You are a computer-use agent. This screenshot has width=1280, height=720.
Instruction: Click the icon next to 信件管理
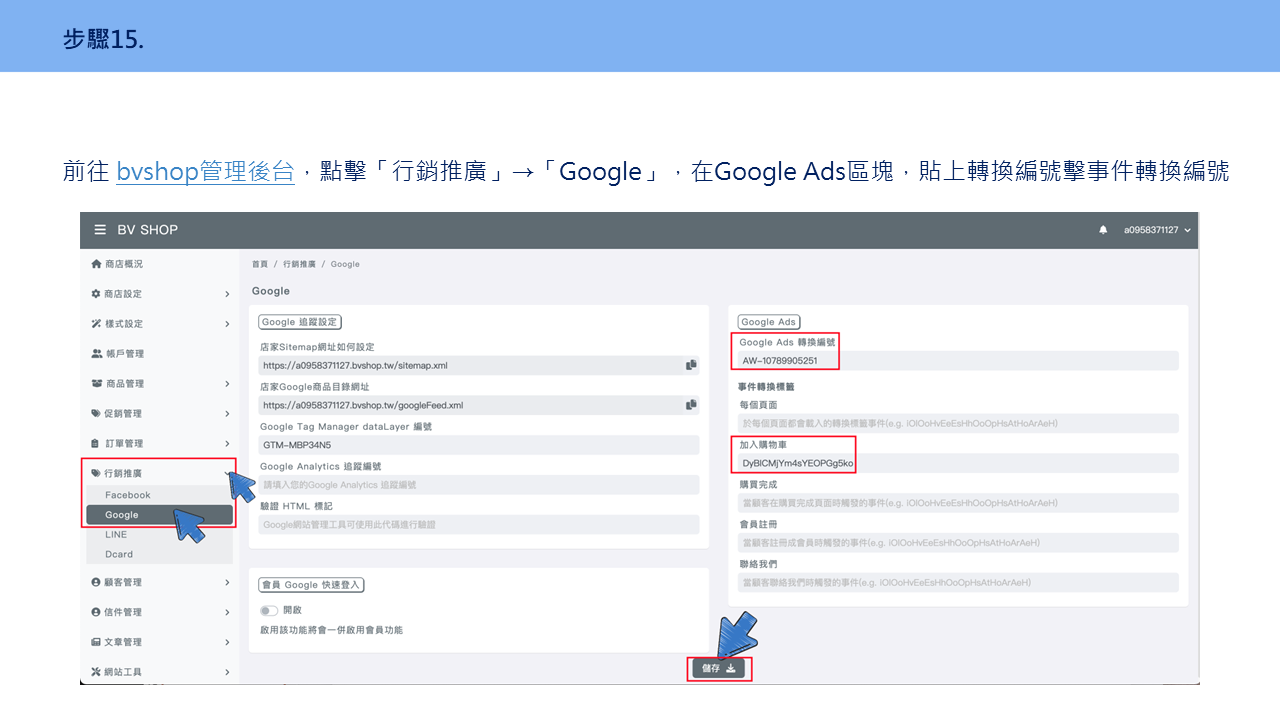click(x=96, y=612)
